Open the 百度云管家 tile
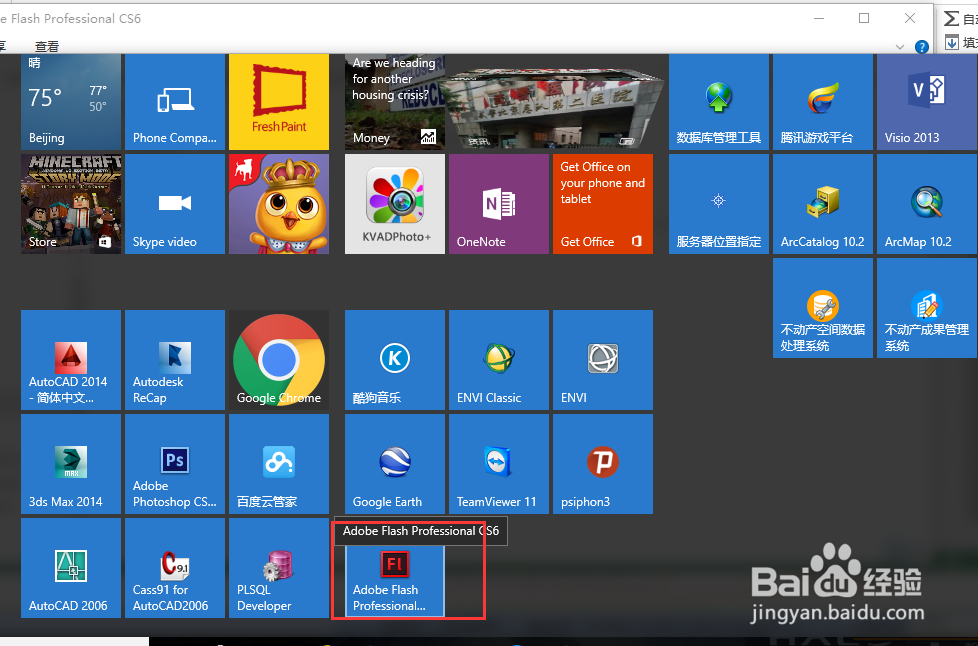This screenshot has height=646, width=978. point(279,464)
